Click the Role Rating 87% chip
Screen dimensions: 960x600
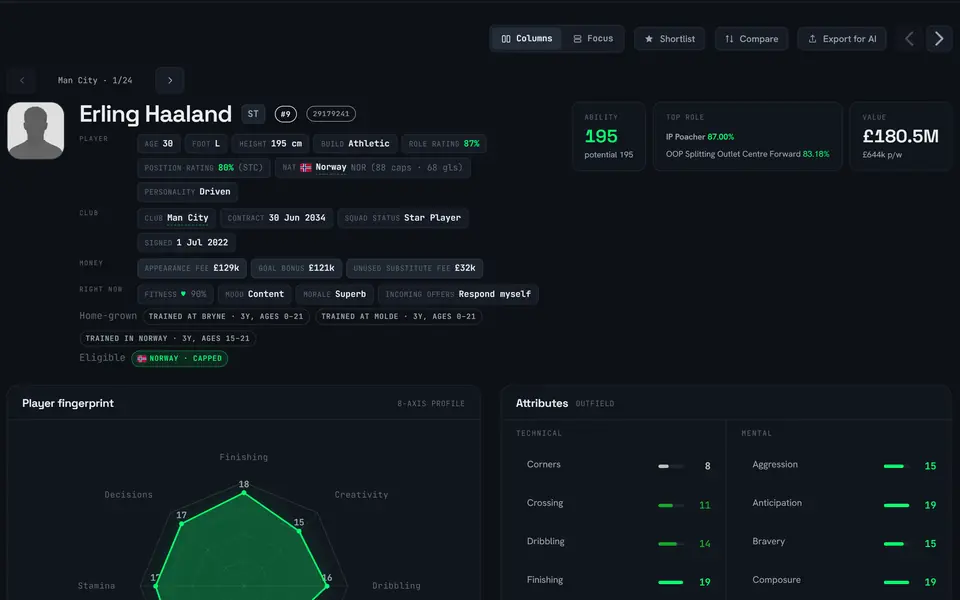tap(444, 144)
